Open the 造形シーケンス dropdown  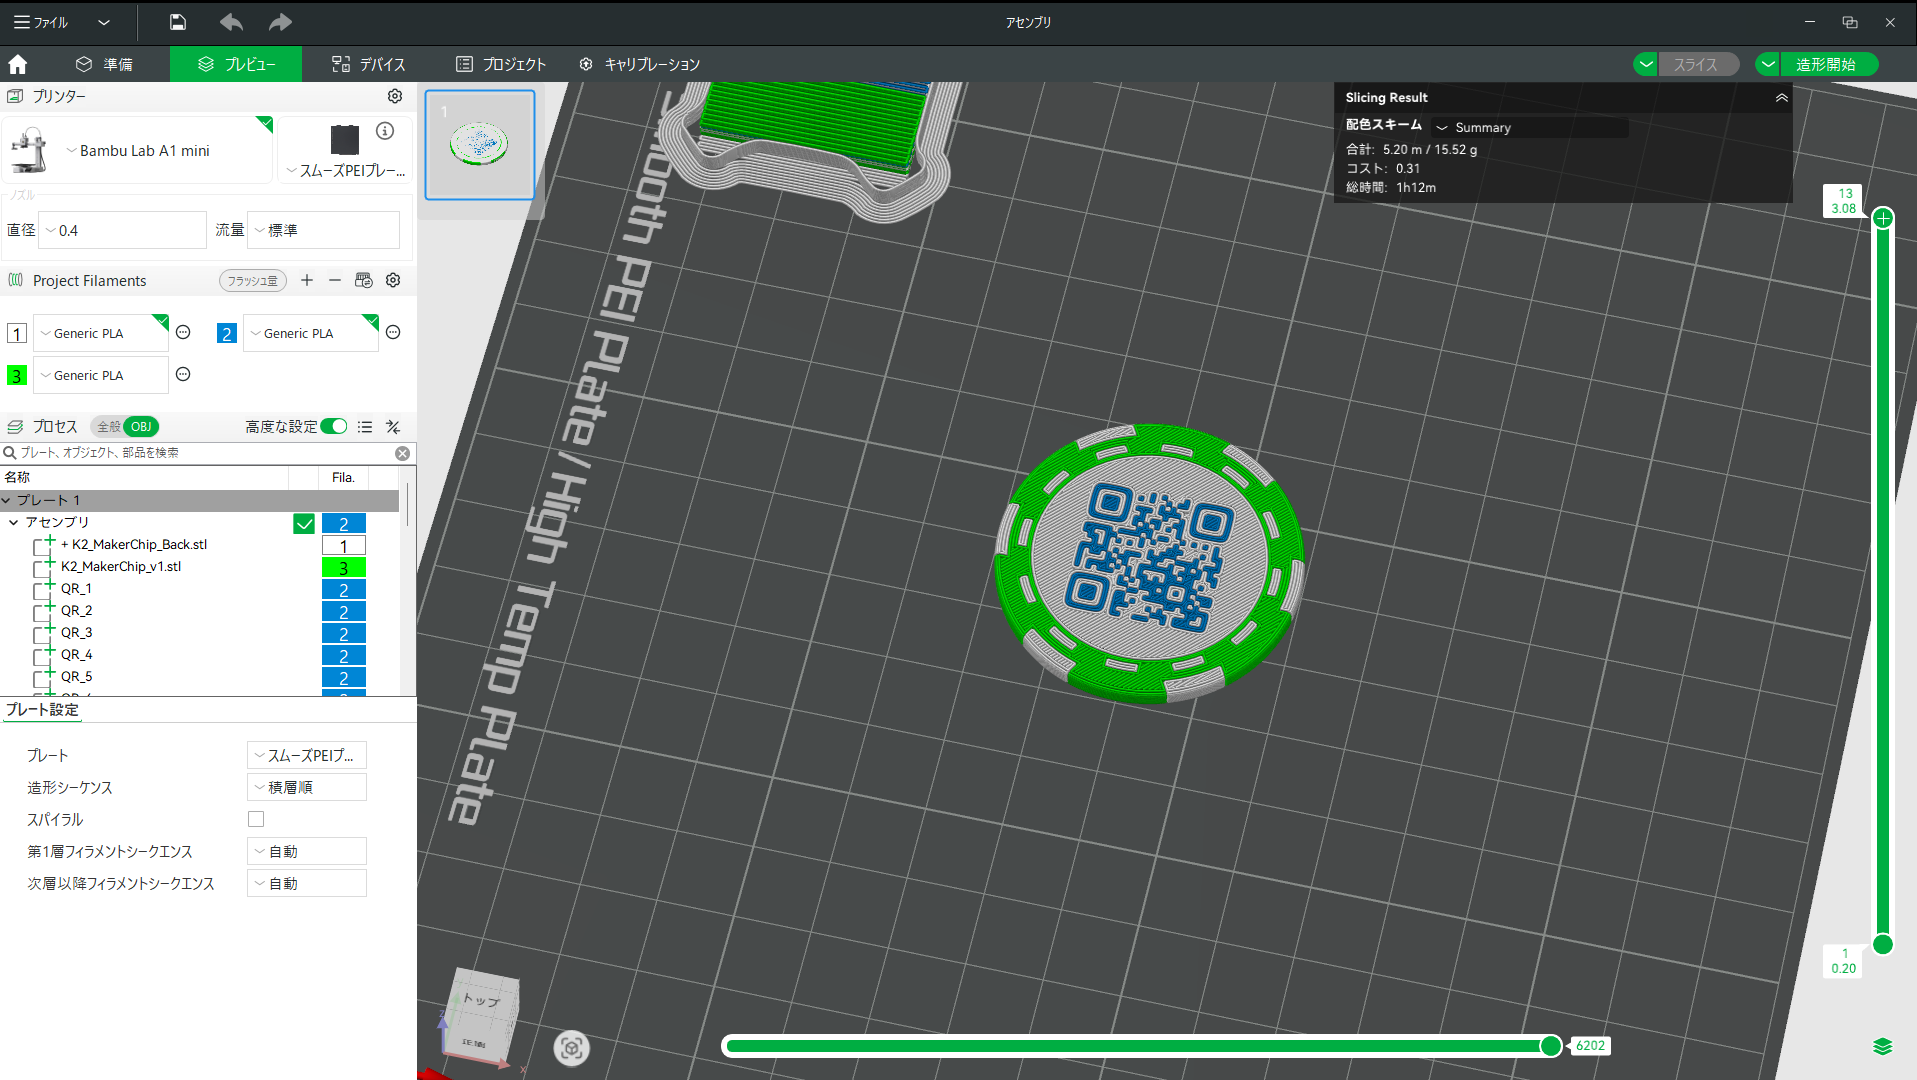[307, 787]
